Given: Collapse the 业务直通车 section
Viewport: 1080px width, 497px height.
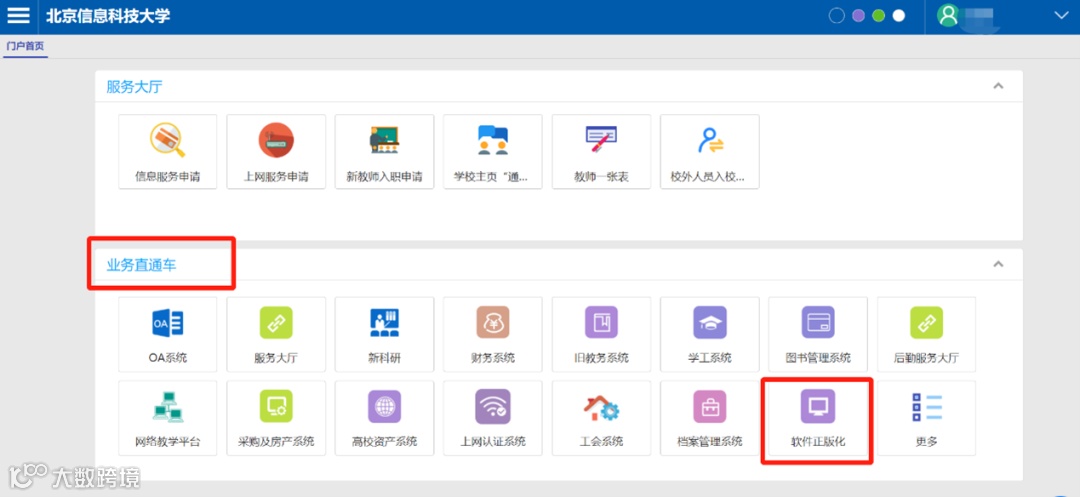Looking at the screenshot, I should click(998, 264).
